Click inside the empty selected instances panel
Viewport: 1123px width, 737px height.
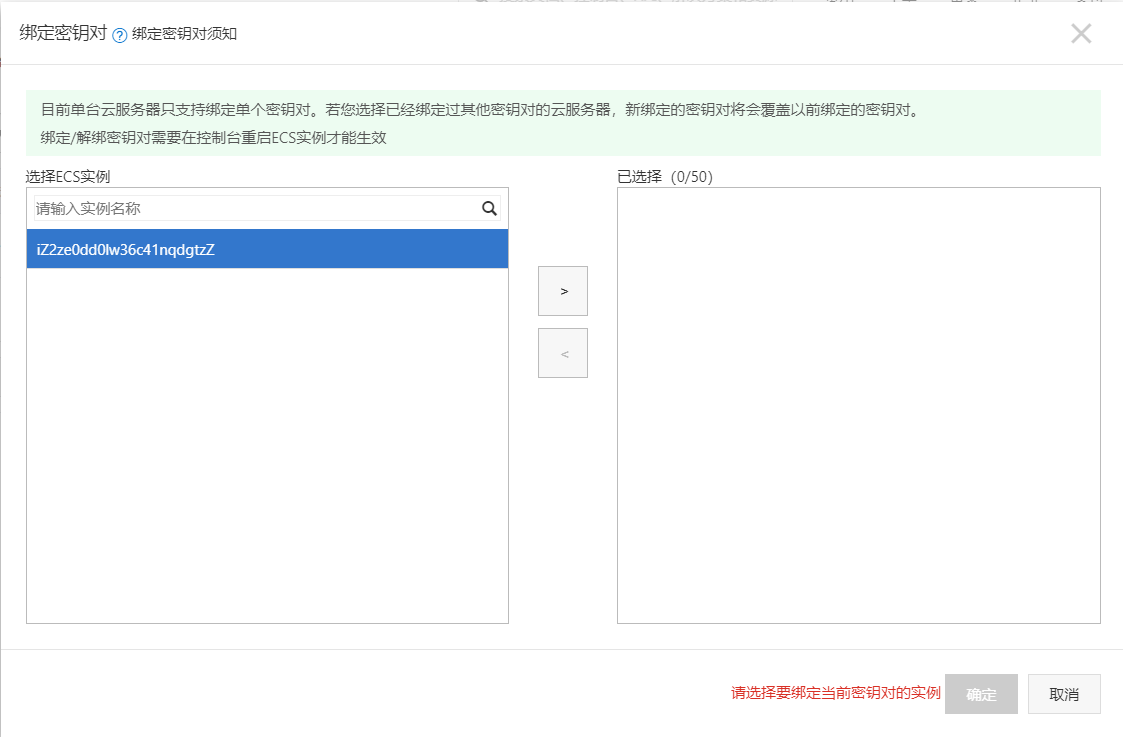pyautogui.click(x=860, y=400)
